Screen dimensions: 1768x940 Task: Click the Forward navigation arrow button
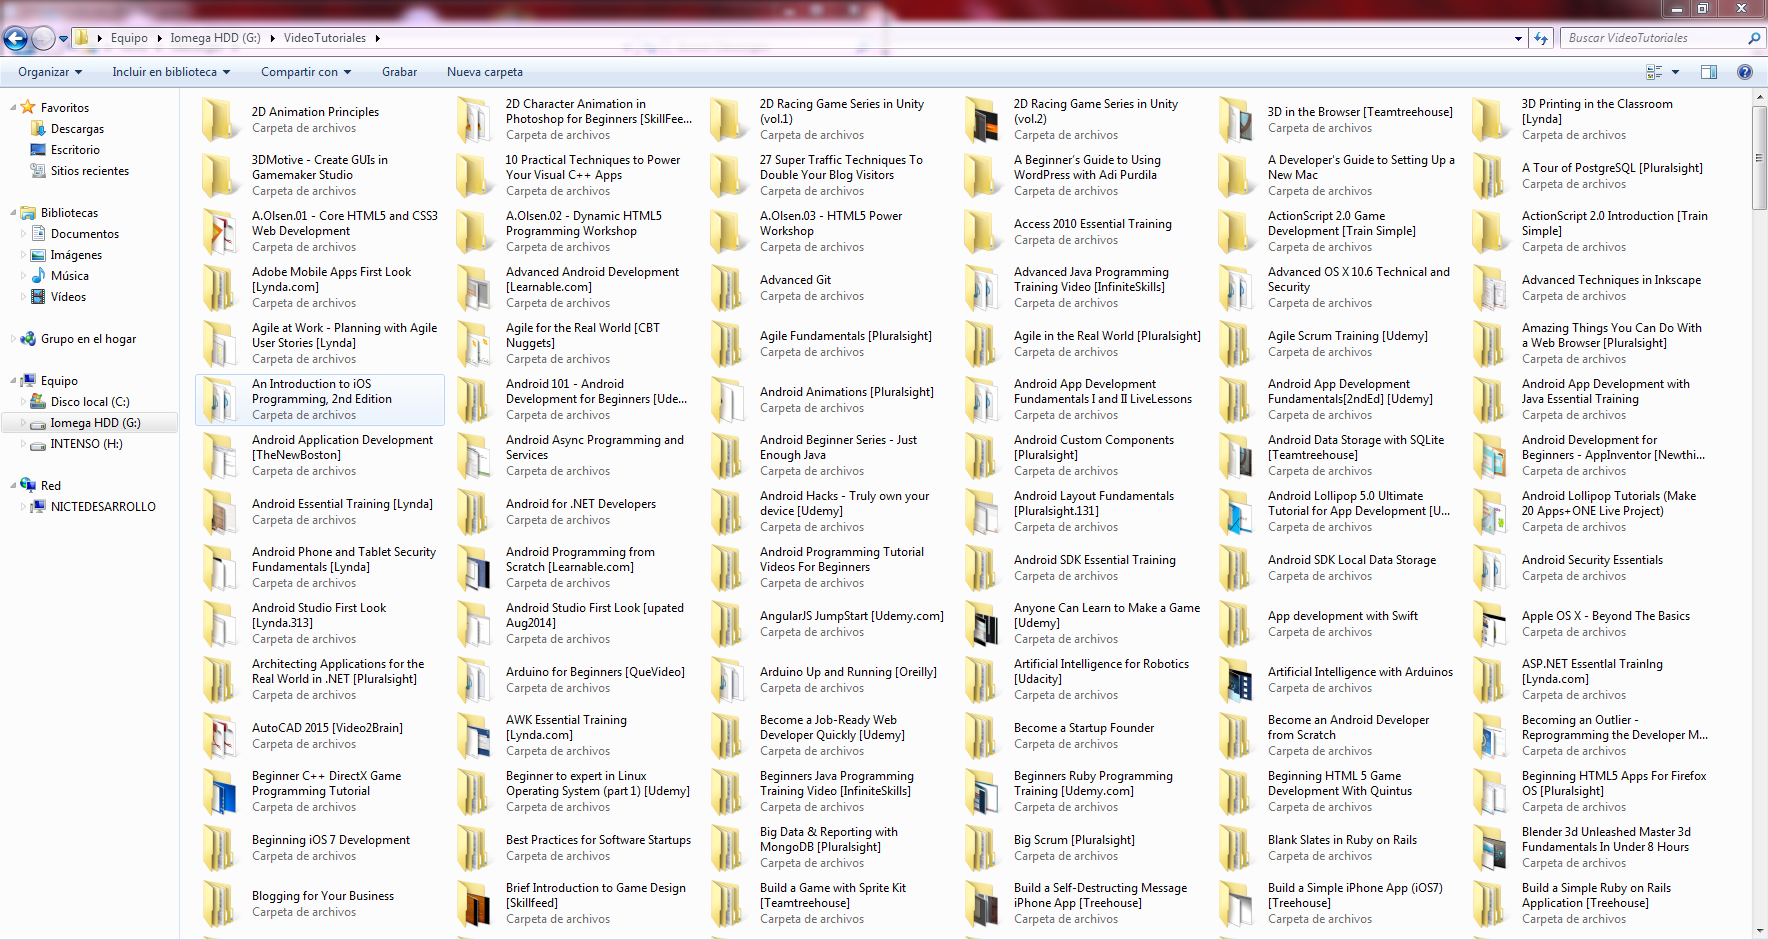43,38
